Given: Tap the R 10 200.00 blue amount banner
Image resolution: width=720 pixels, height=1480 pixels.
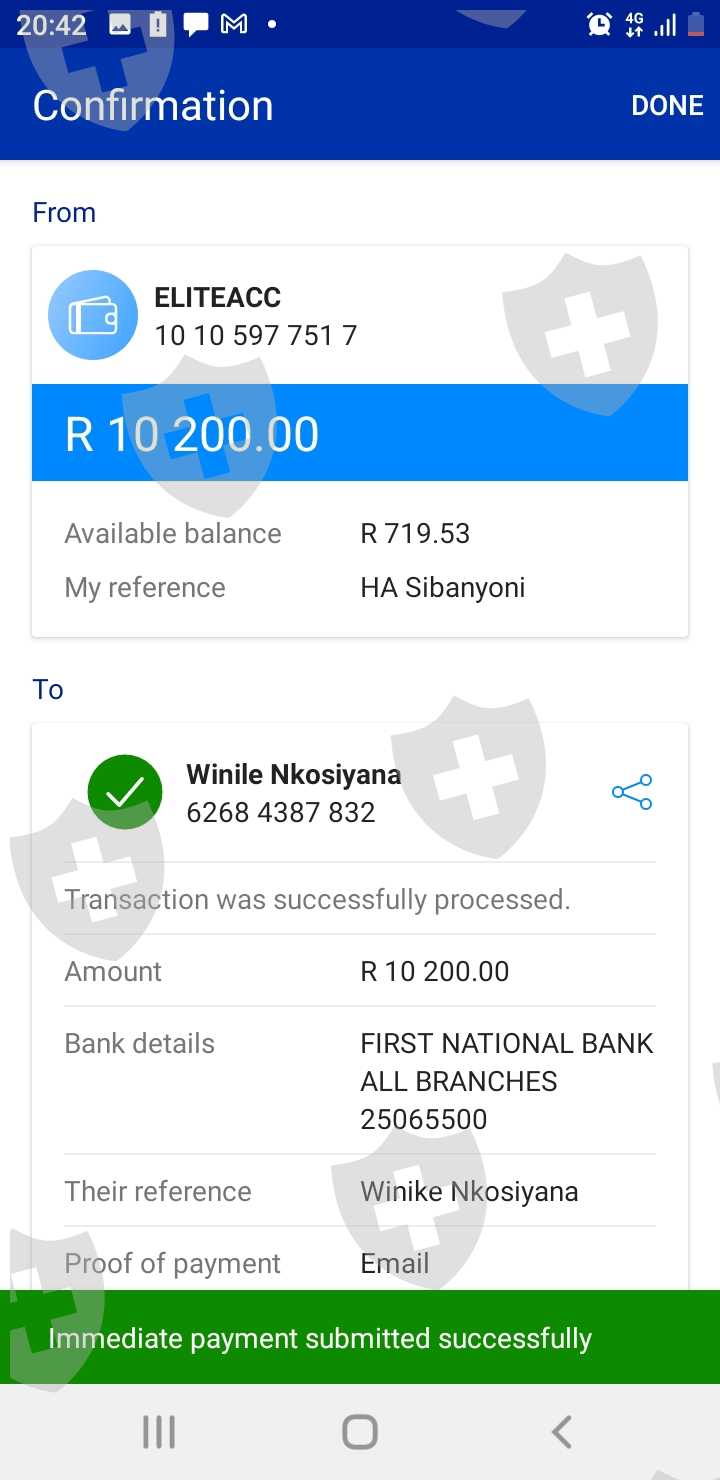Looking at the screenshot, I should pos(360,433).
